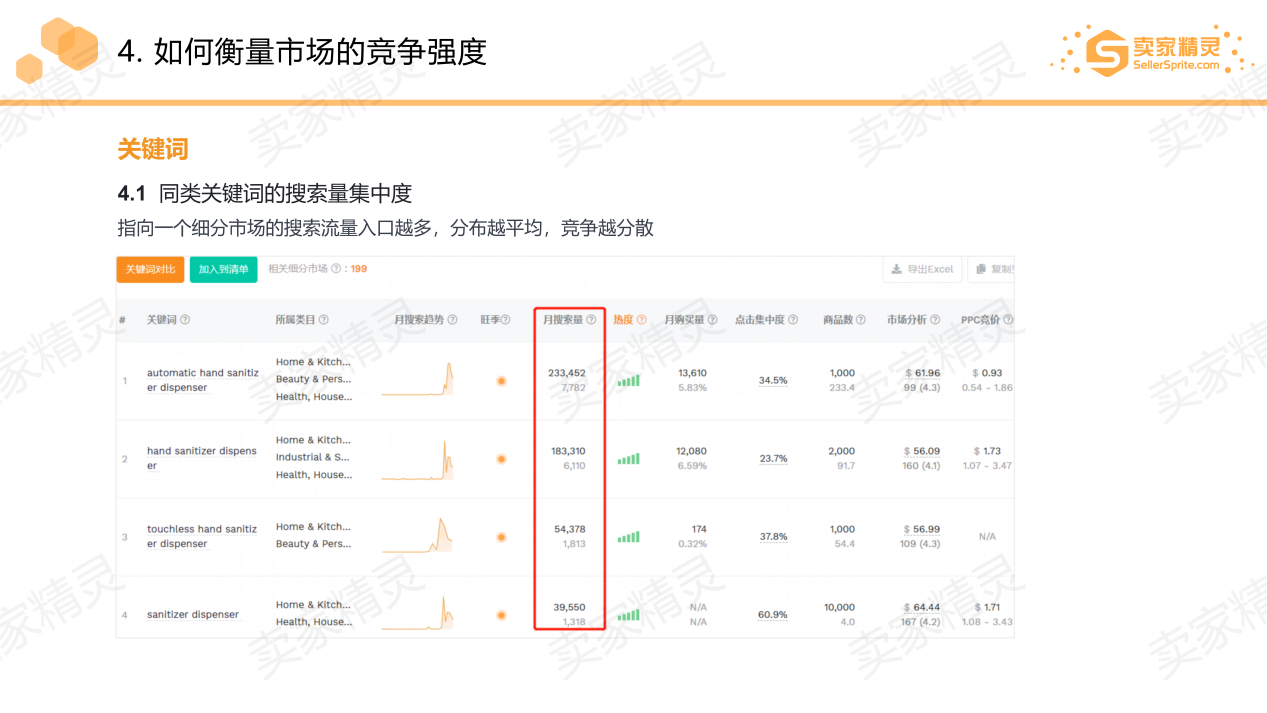
Task: Open help tooltip beside PPC竞价 header
Action: point(1006,318)
